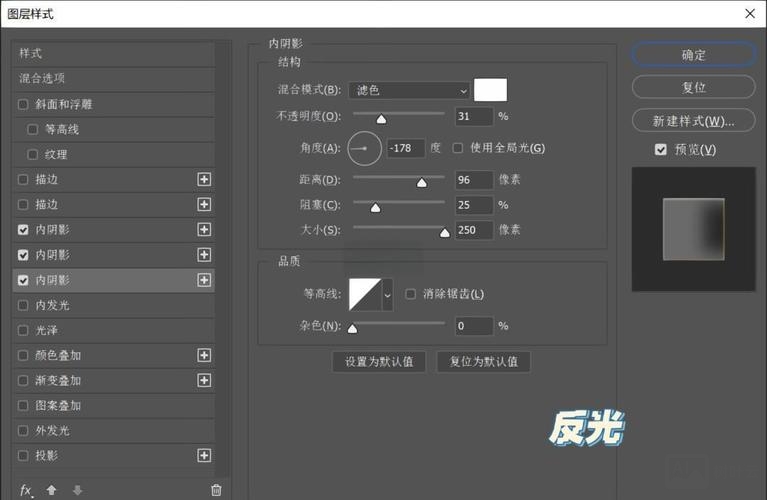Select 样式 in the left list

pyautogui.click(x=113, y=54)
